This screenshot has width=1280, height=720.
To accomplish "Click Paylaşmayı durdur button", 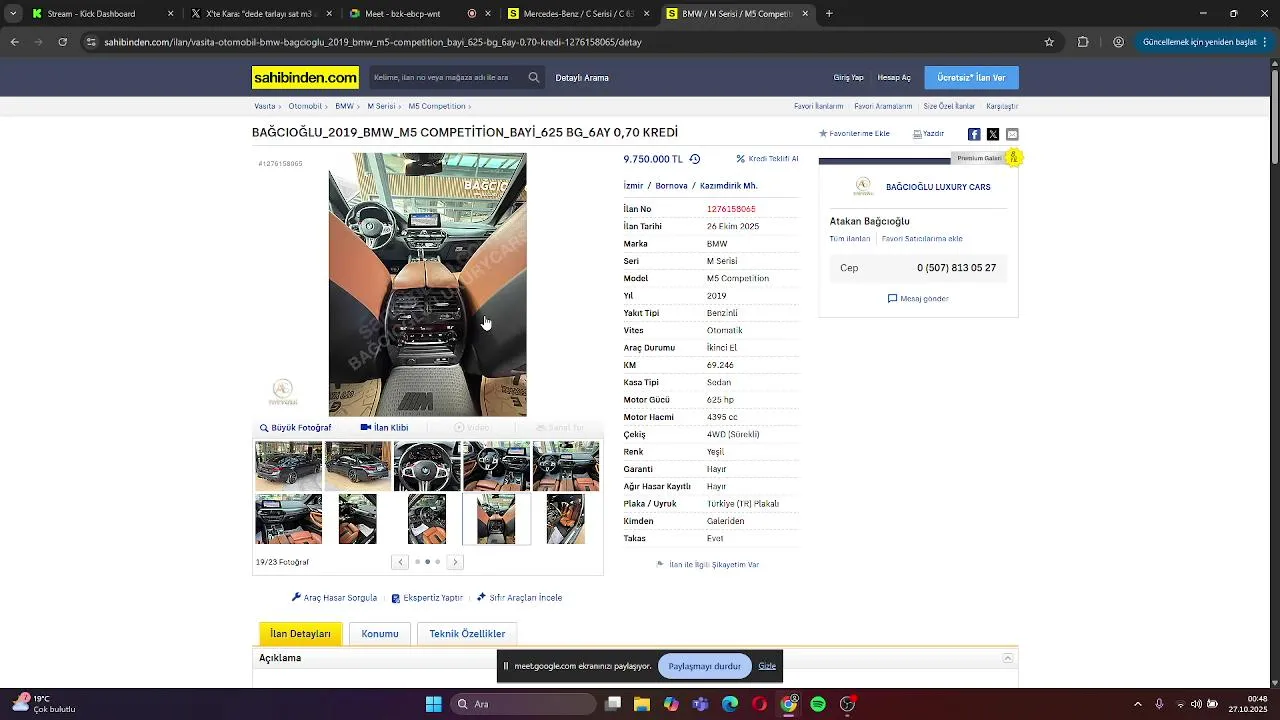I will 705,666.
